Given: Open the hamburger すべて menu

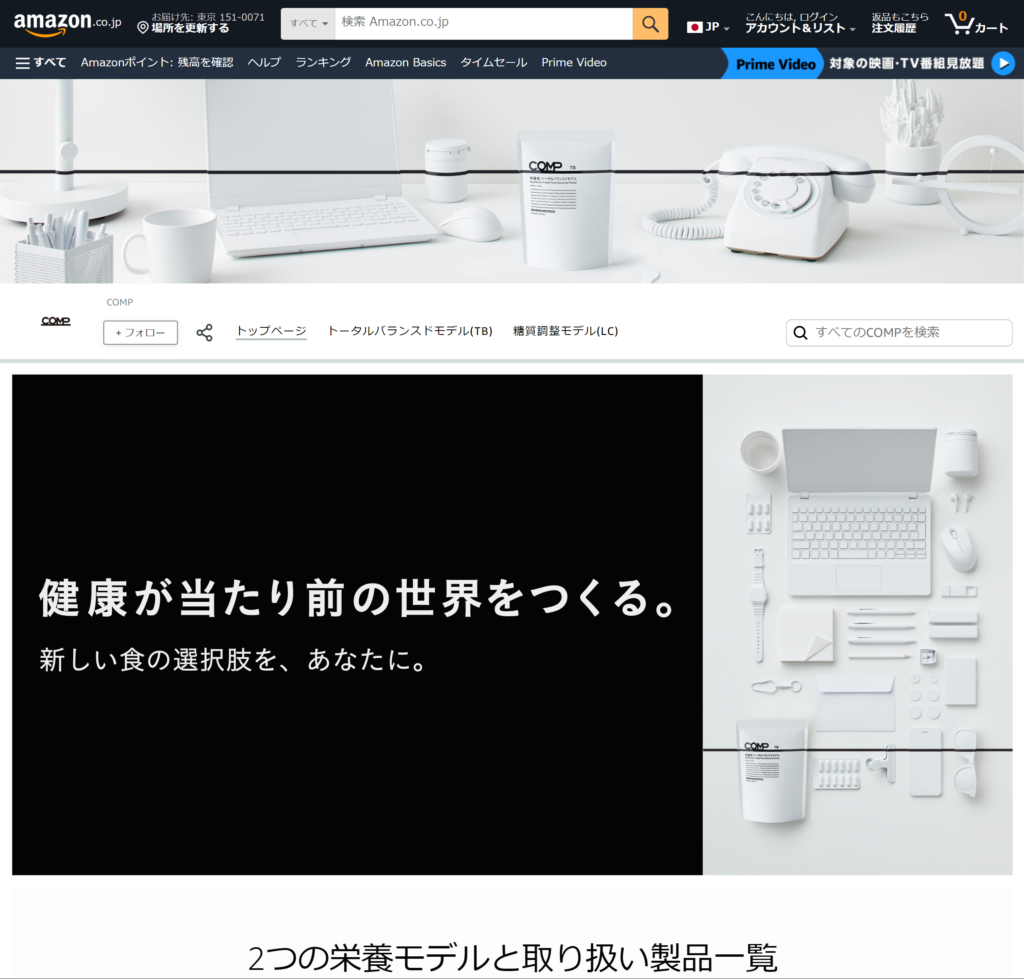Looking at the screenshot, I should coord(40,63).
